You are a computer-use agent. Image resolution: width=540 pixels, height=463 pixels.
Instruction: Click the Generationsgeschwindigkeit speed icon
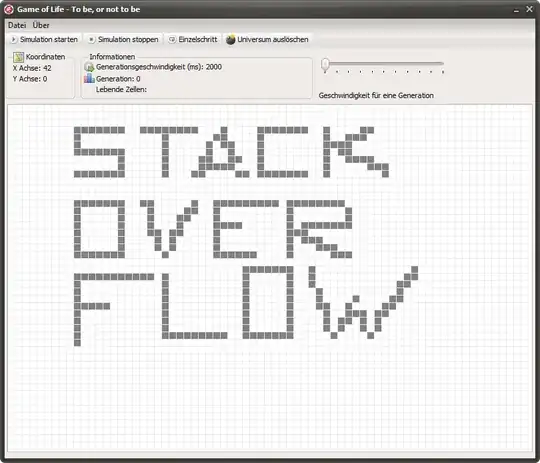(x=89, y=67)
